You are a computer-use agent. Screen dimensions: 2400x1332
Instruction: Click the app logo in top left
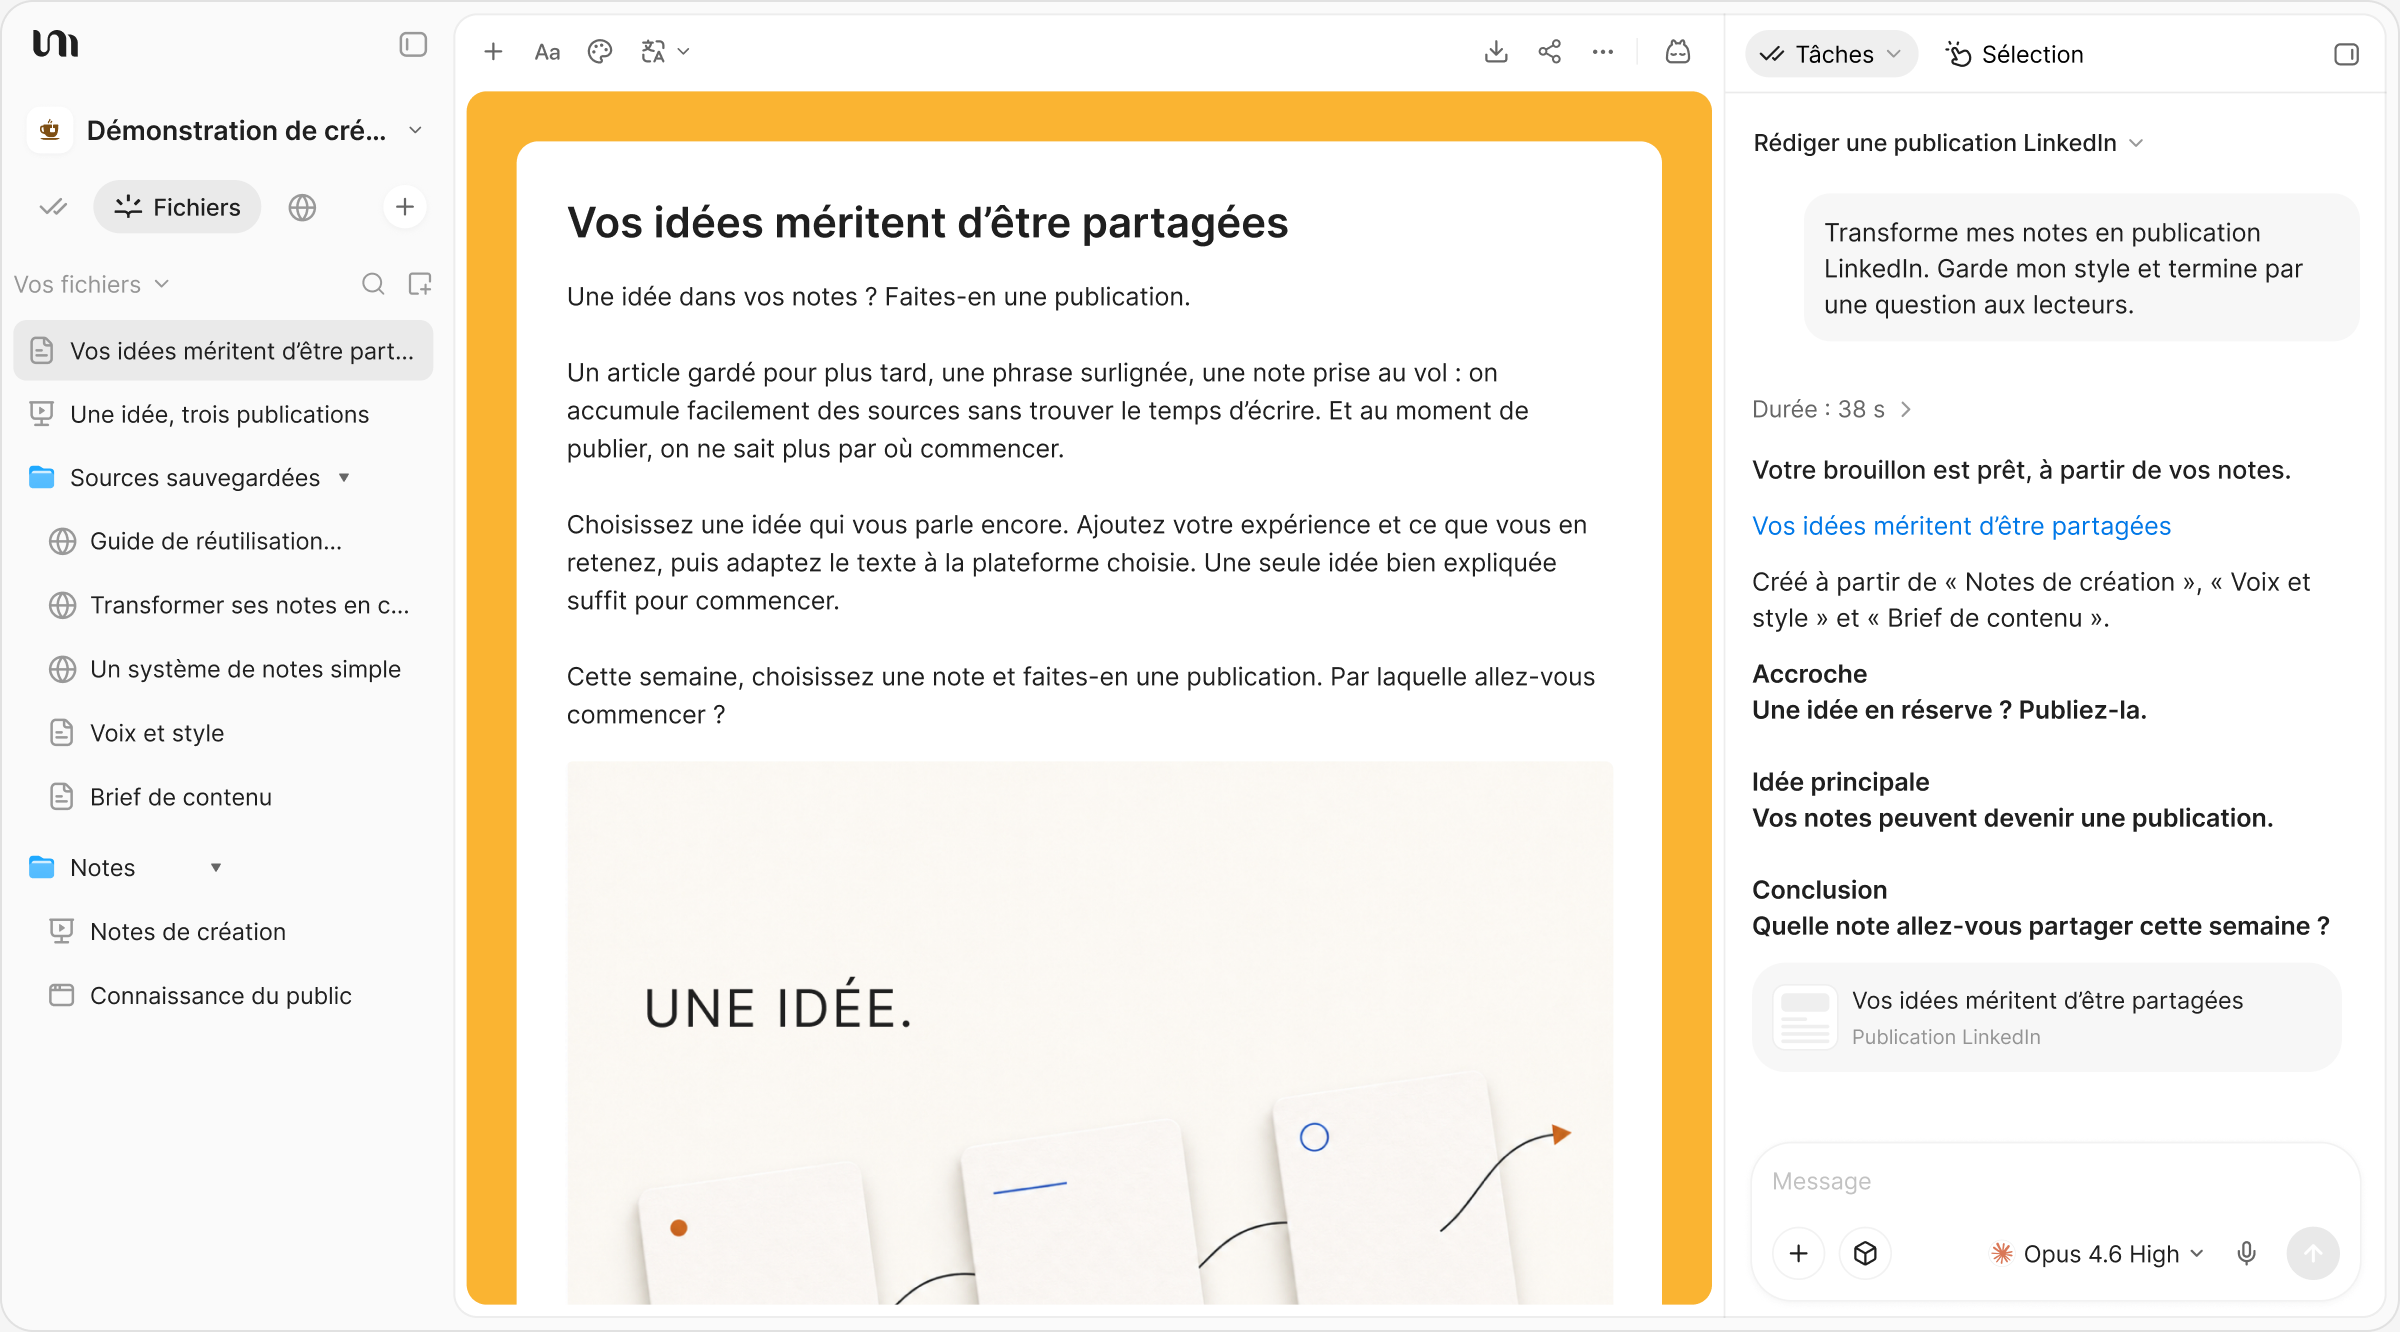click(55, 44)
